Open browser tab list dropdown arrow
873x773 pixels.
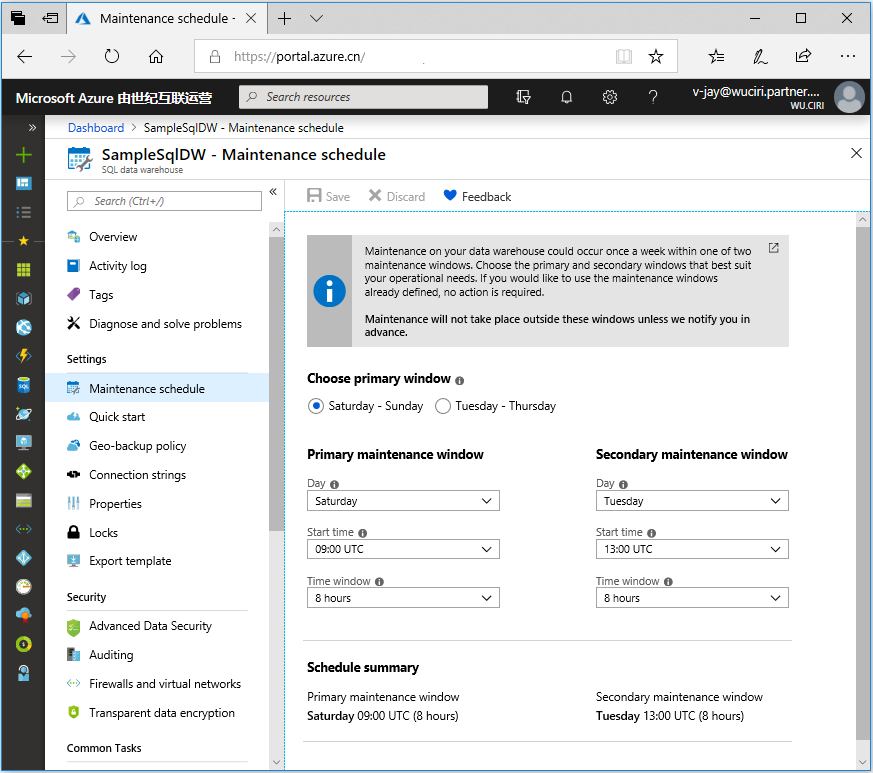pyautogui.click(x=316, y=18)
